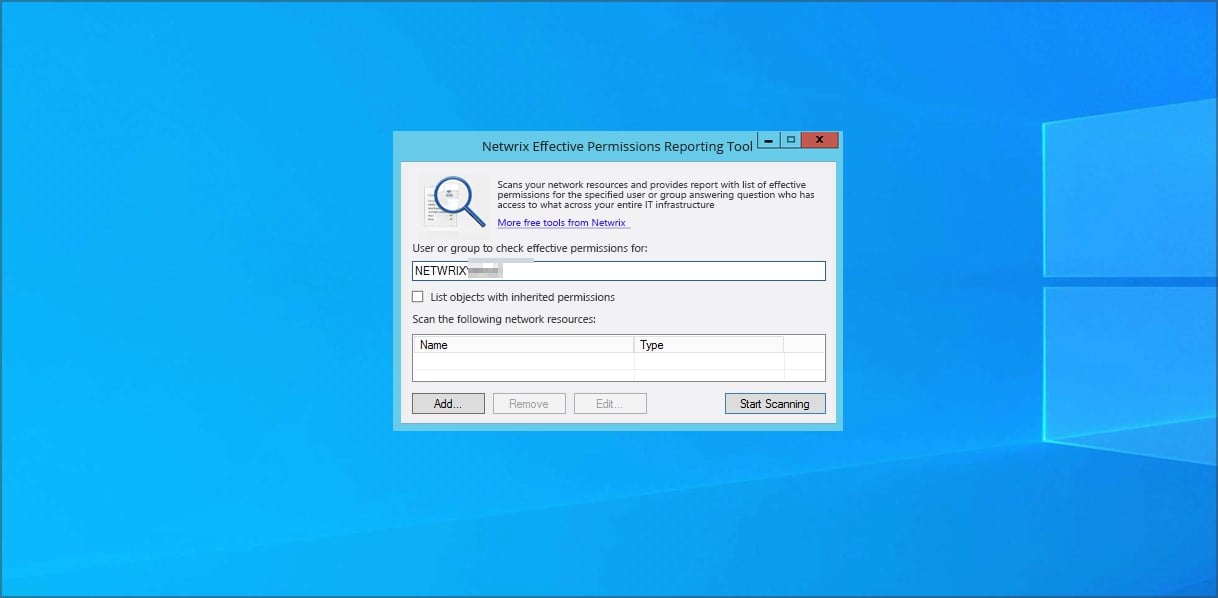Screen dimensions: 1218x598
Task: Focus the user or group input field
Action: [619, 271]
